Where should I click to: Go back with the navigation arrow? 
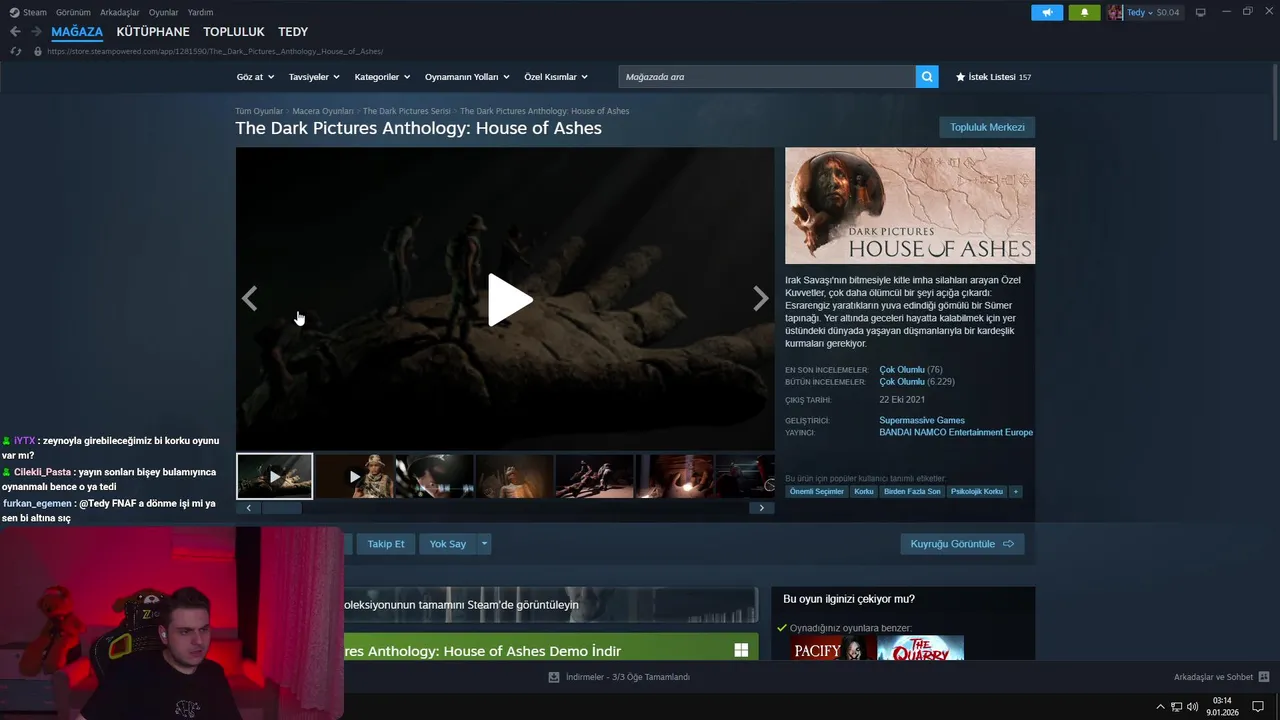point(15,32)
